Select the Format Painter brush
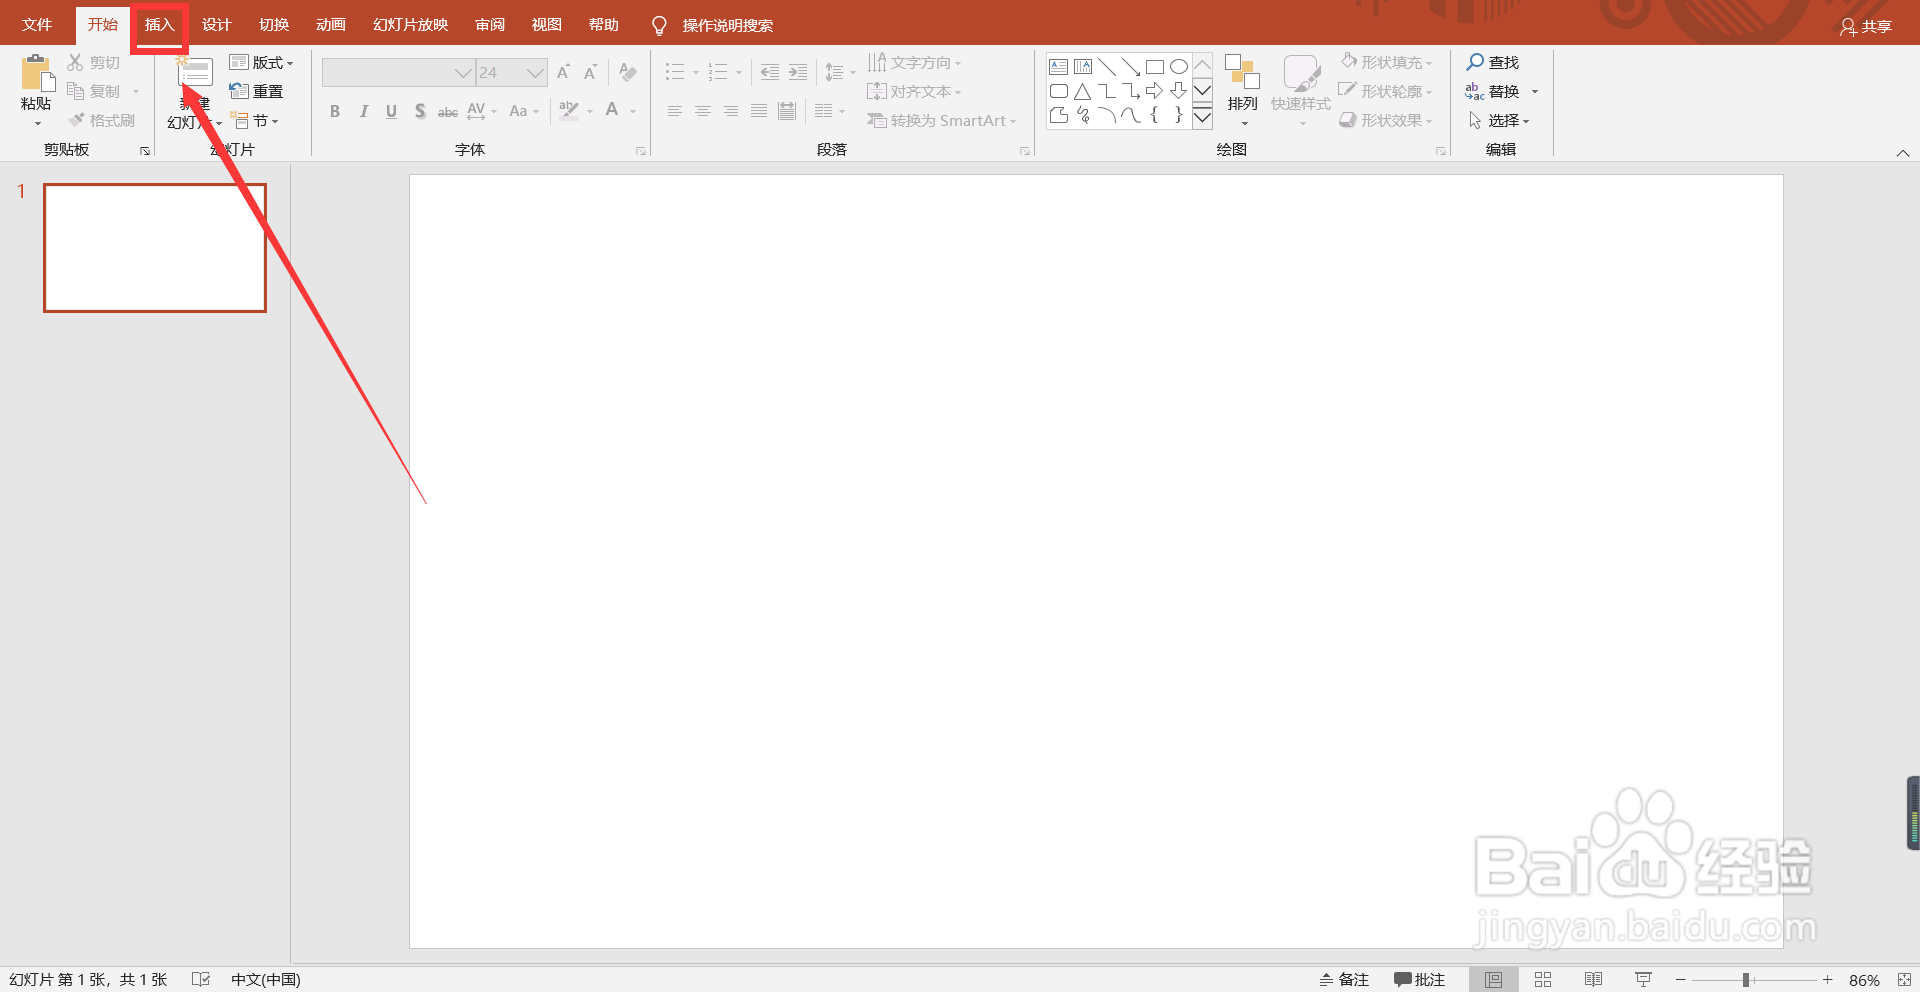 coord(76,120)
